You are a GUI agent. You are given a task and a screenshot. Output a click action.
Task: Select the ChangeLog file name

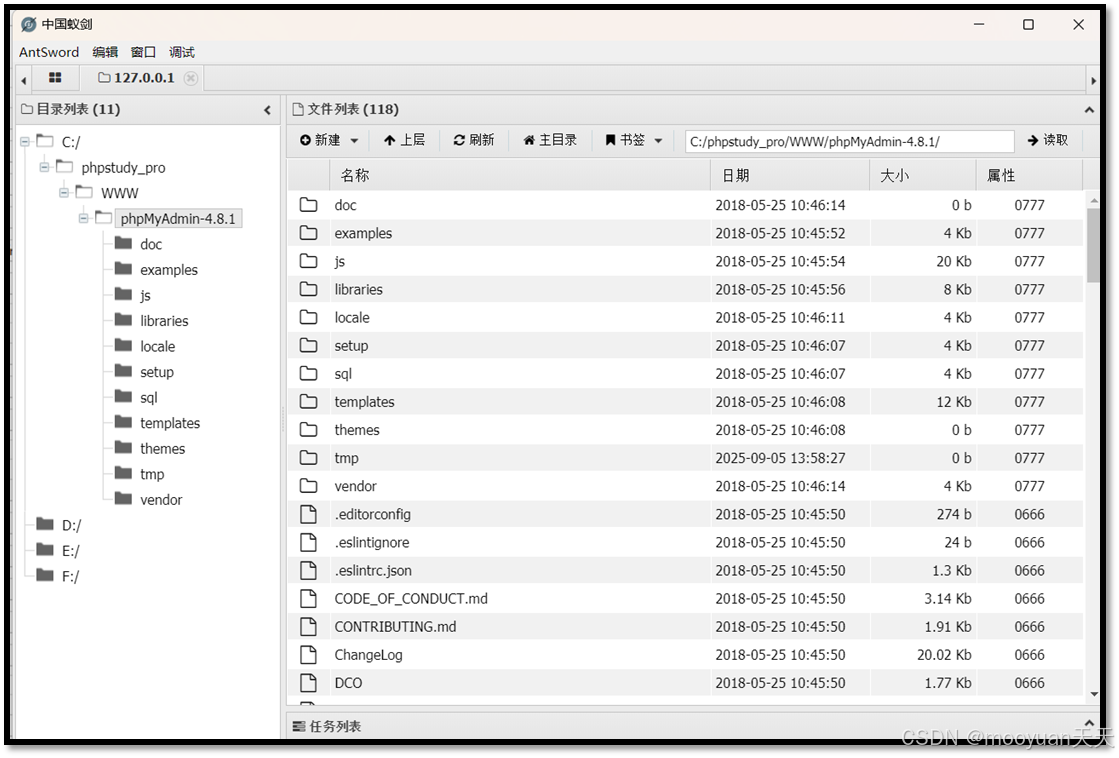pyautogui.click(x=368, y=655)
